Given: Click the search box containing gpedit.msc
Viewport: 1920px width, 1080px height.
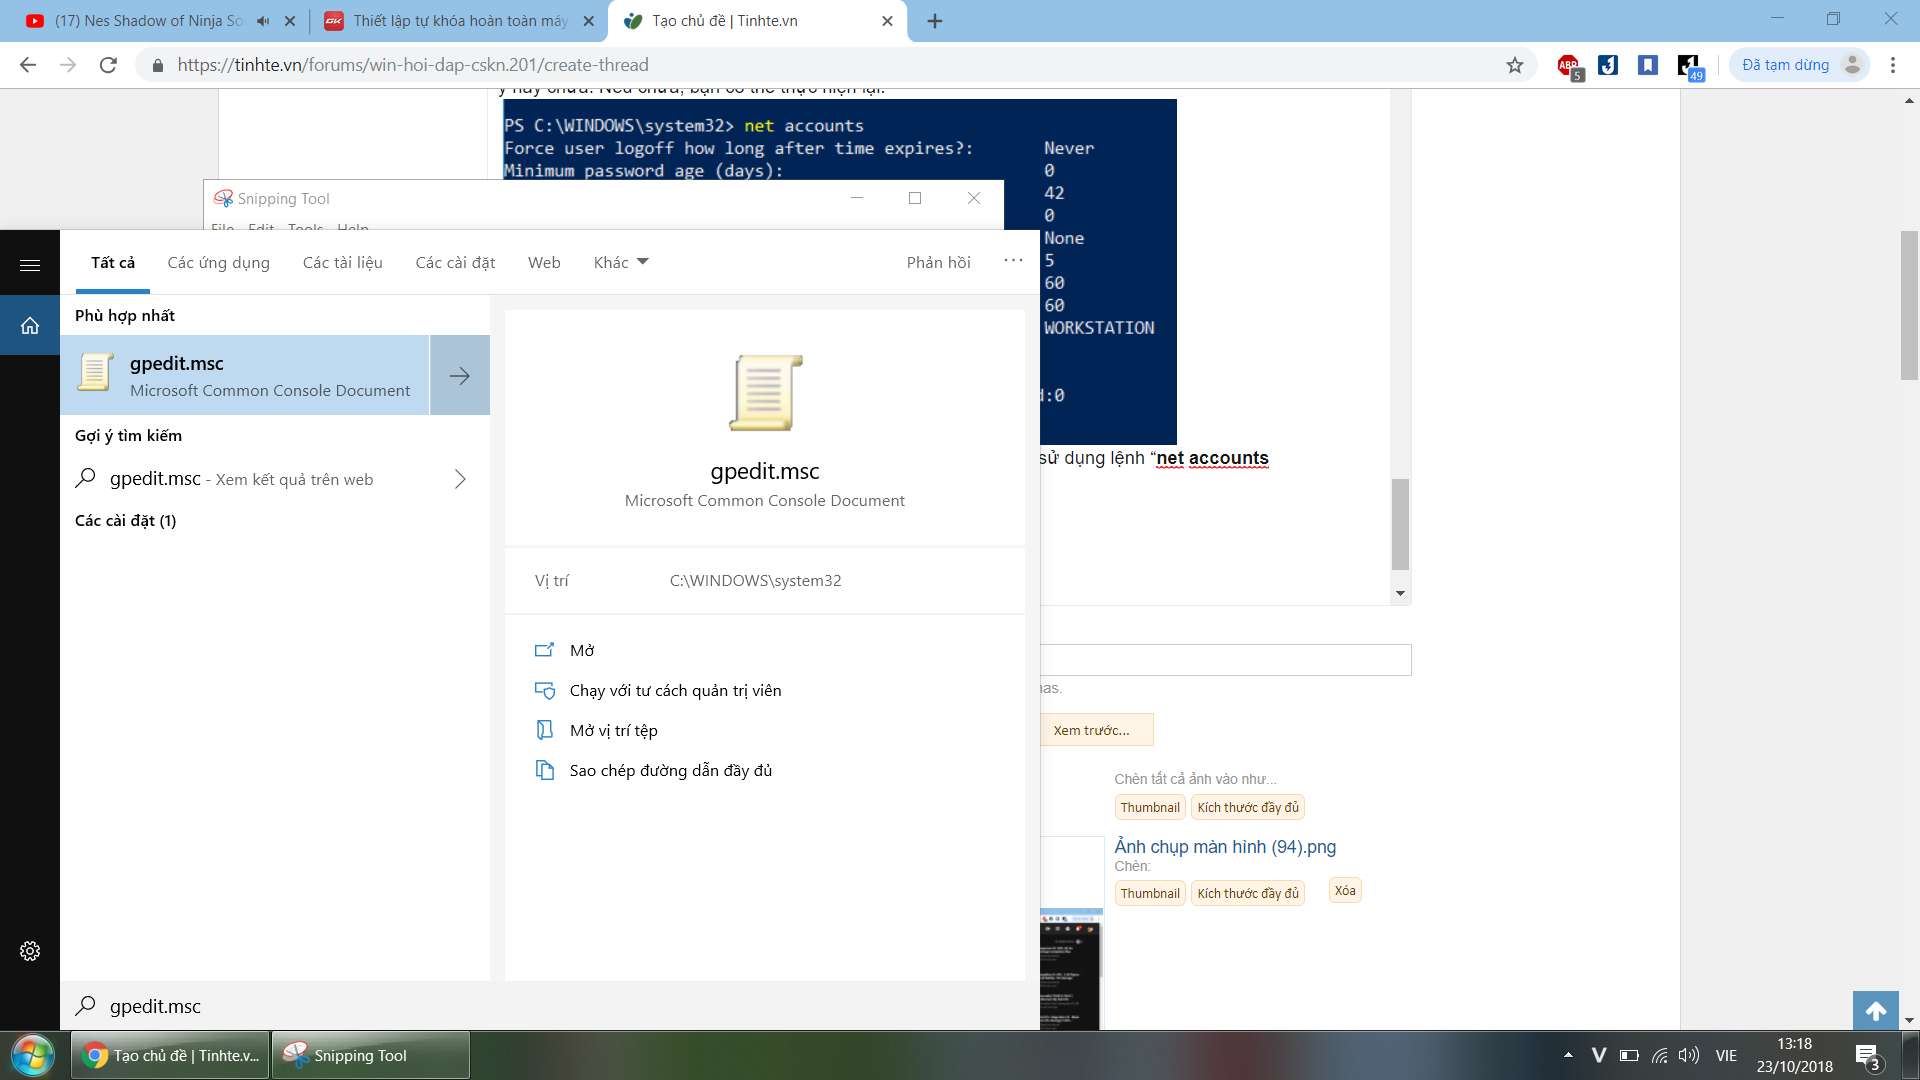Looking at the screenshot, I should (x=550, y=1006).
